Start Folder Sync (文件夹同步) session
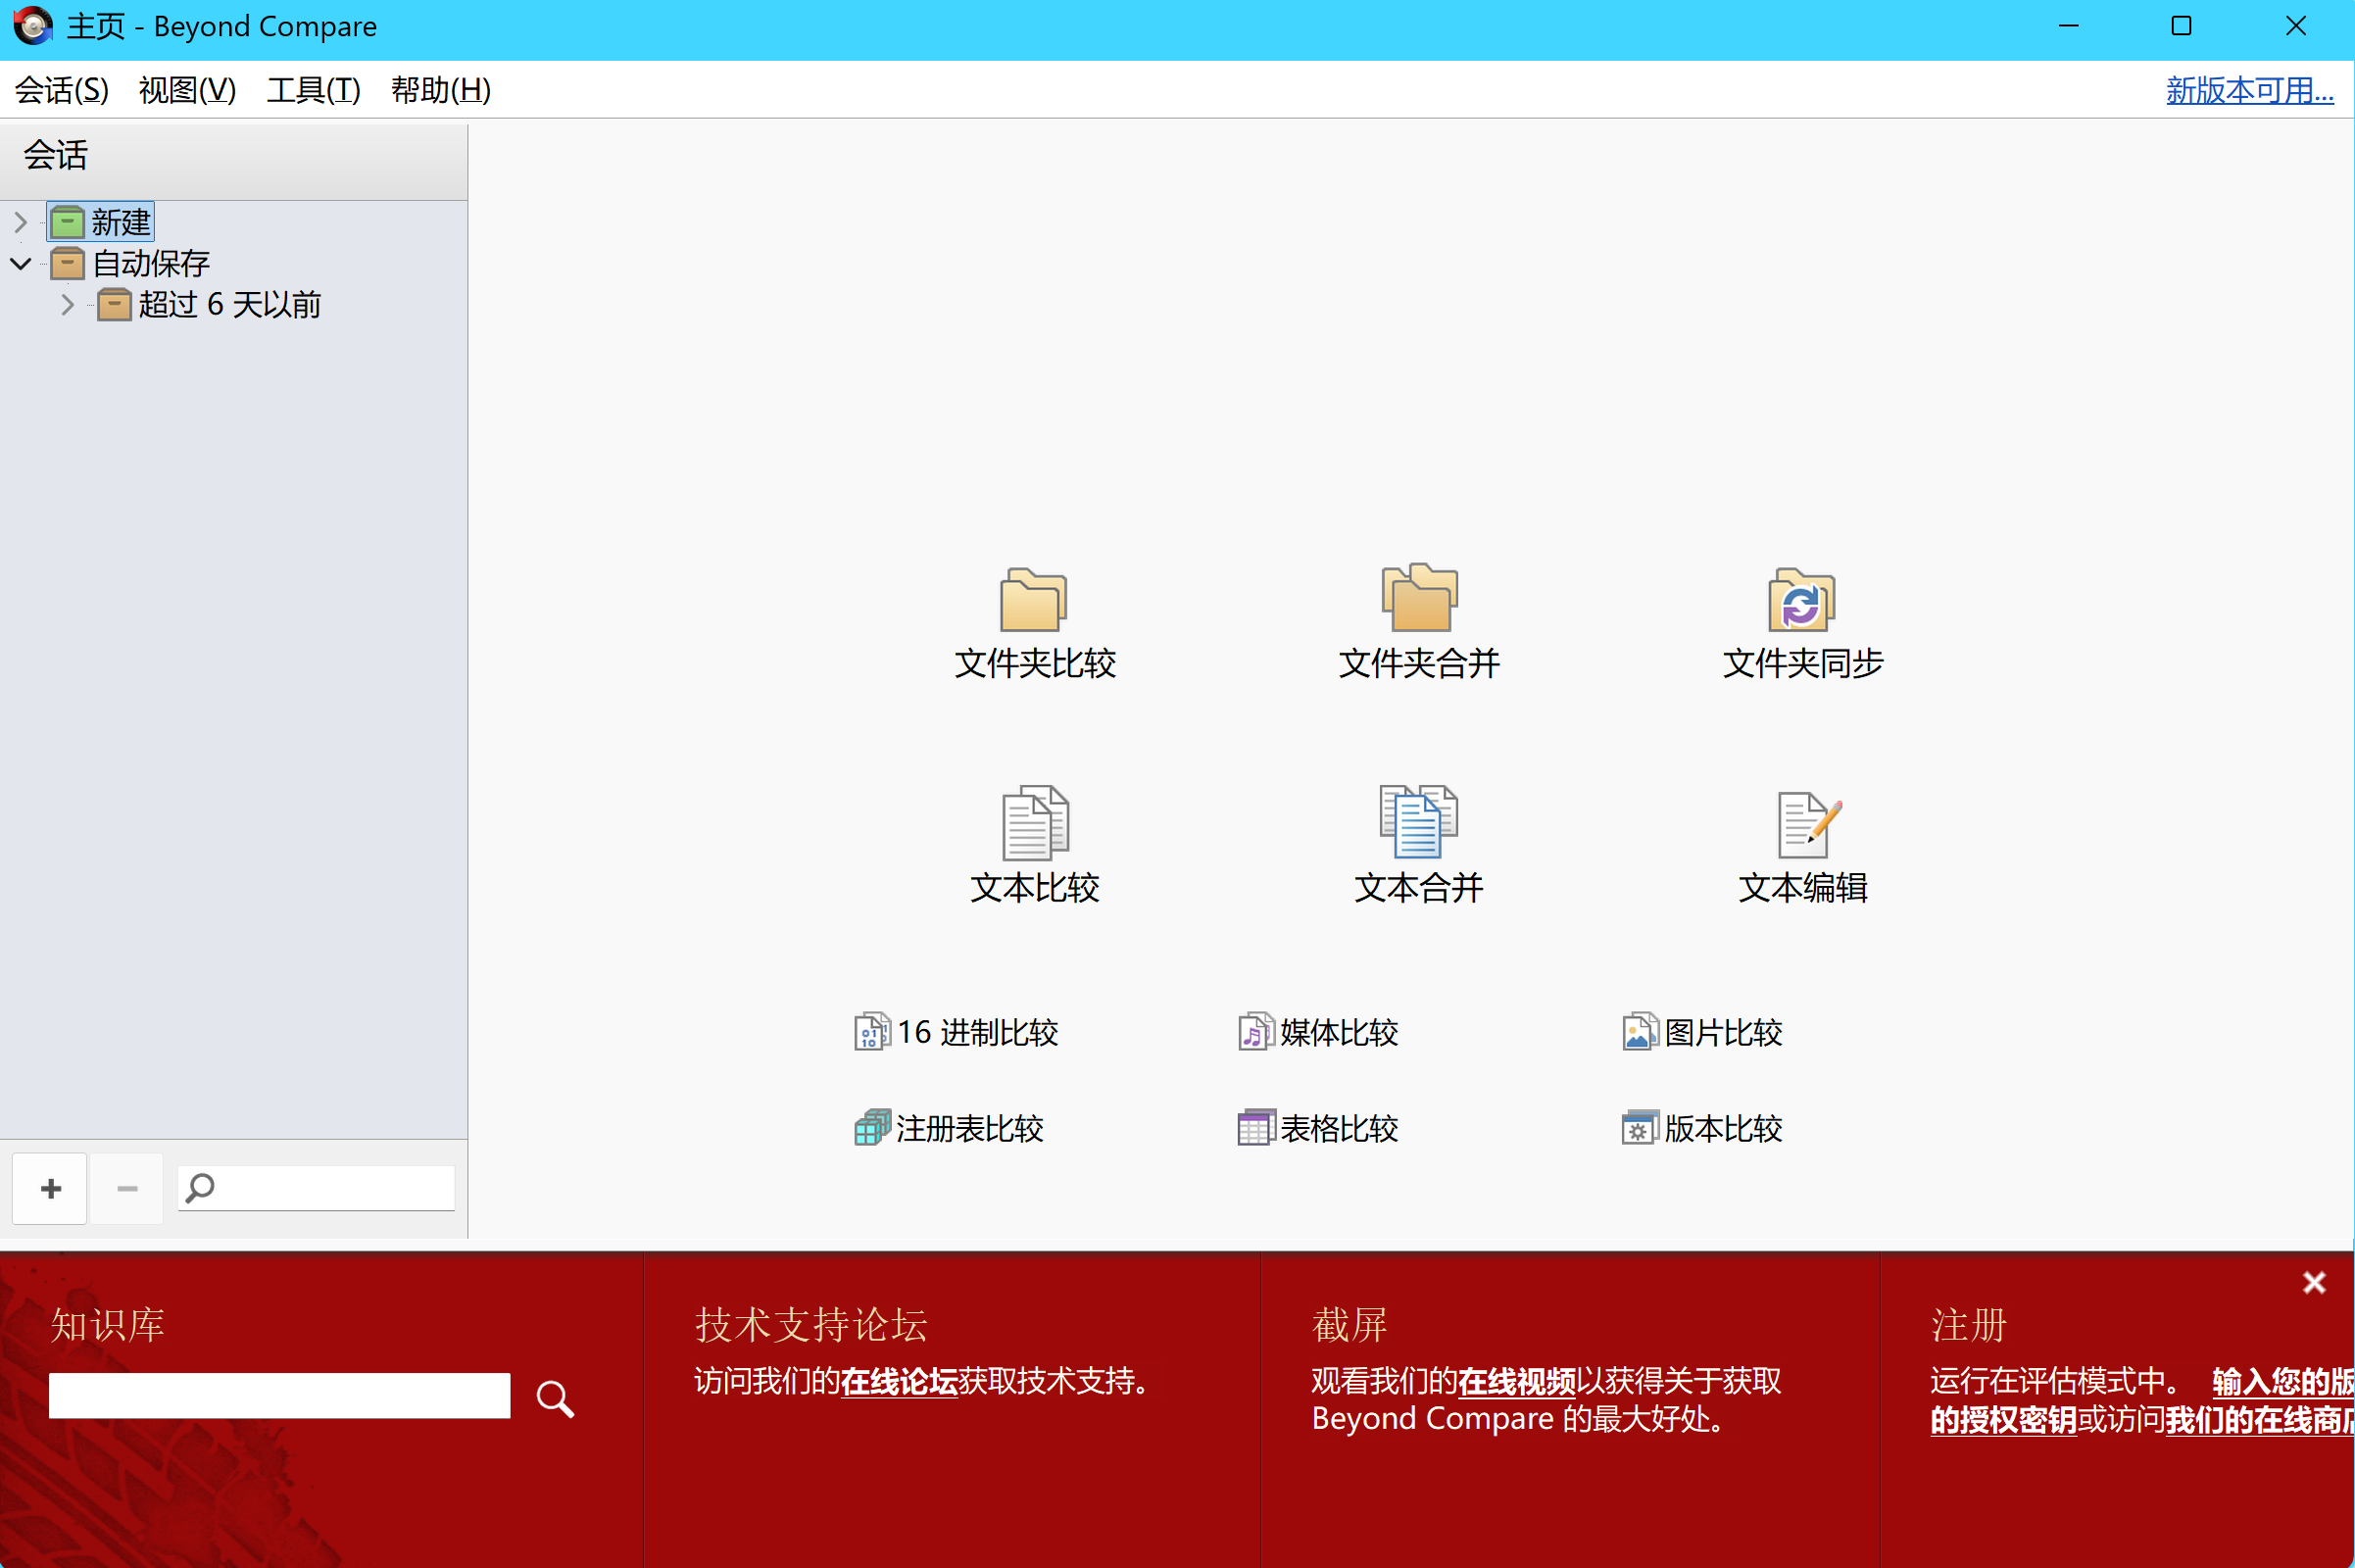The image size is (2355, 1568). pyautogui.click(x=1802, y=601)
